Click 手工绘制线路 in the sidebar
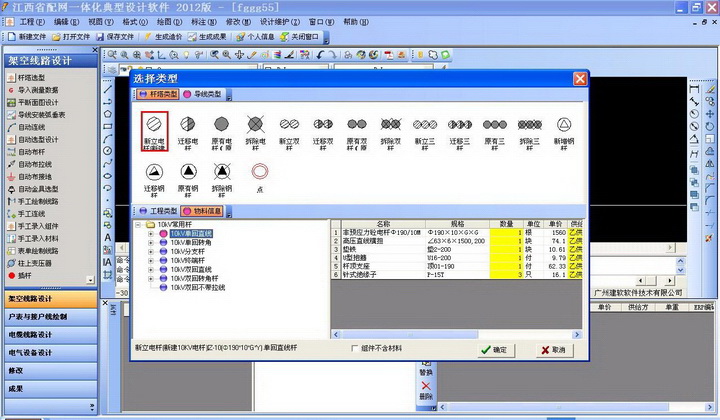The width and height of the screenshot is (720, 420). pos(33,202)
